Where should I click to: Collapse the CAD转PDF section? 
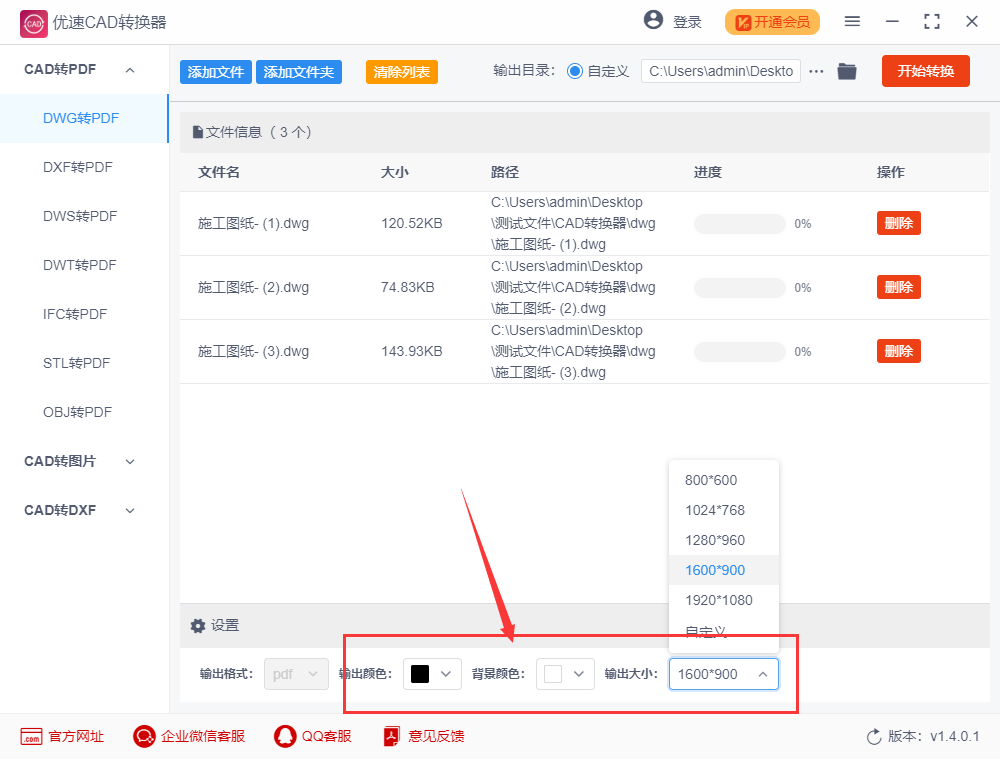pyautogui.click(x=129, y=69)
